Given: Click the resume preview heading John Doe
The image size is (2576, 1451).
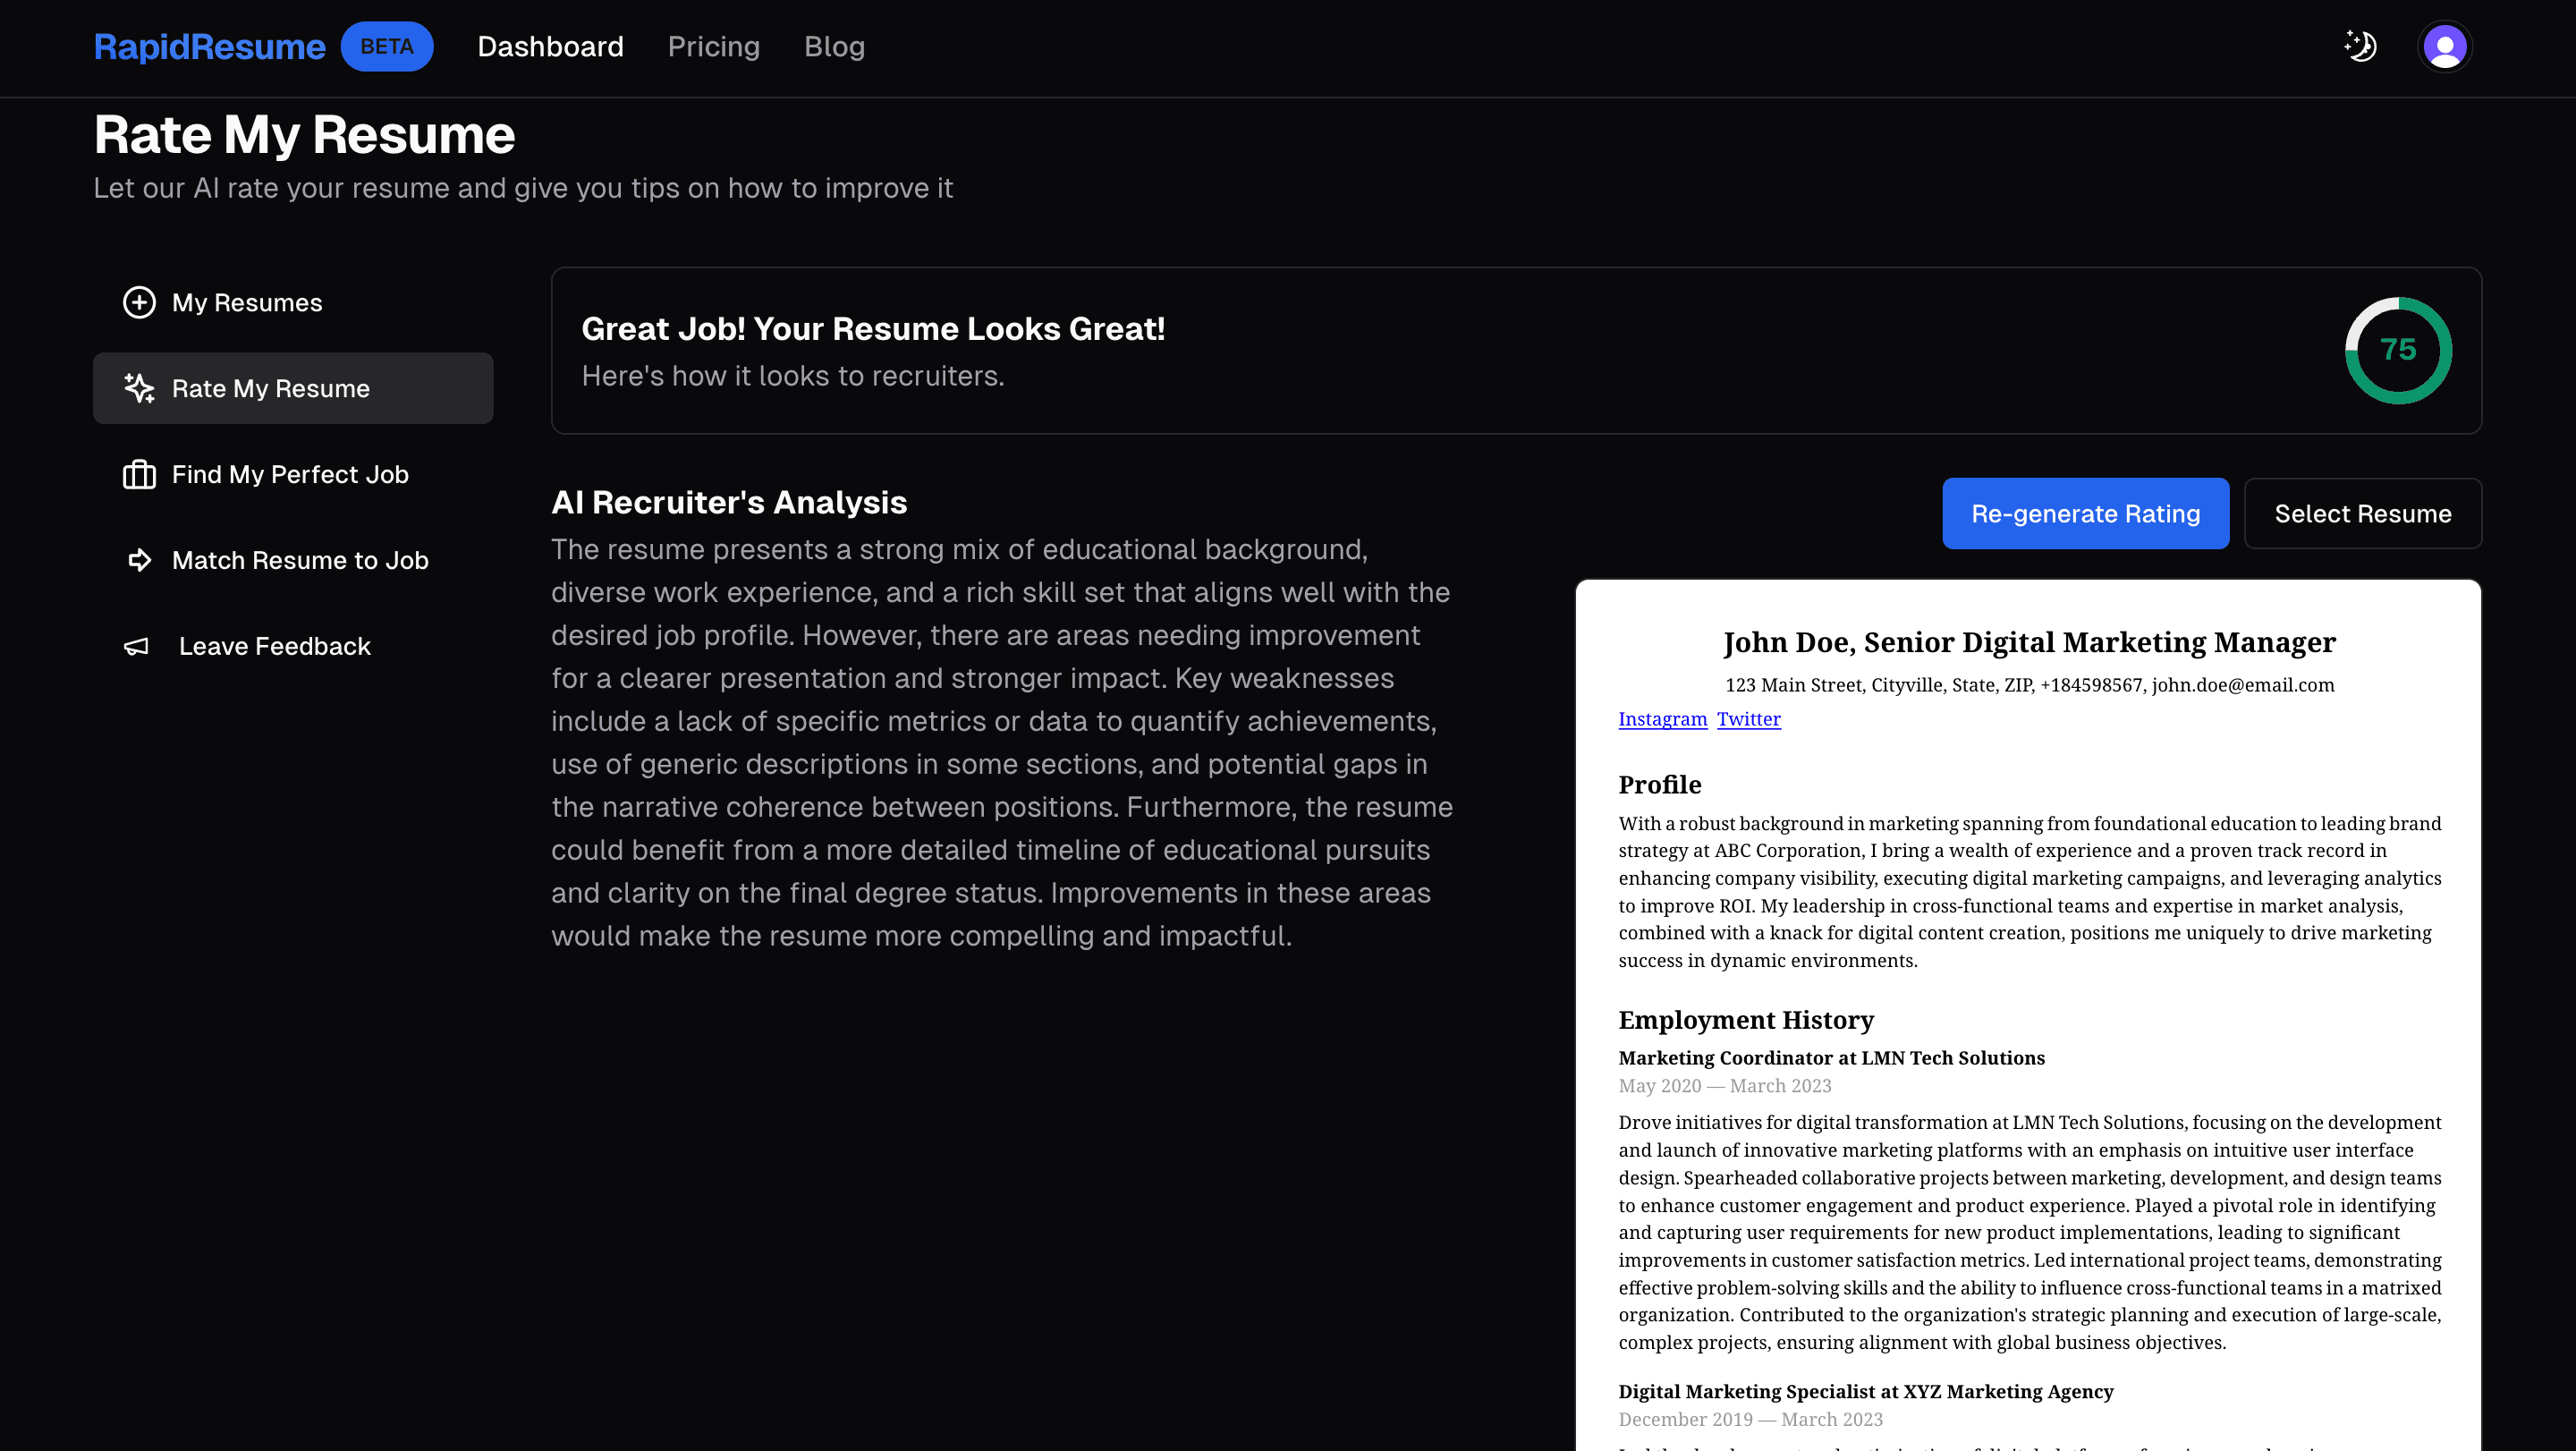Looking at the screenshot, I should point(2029,642).
